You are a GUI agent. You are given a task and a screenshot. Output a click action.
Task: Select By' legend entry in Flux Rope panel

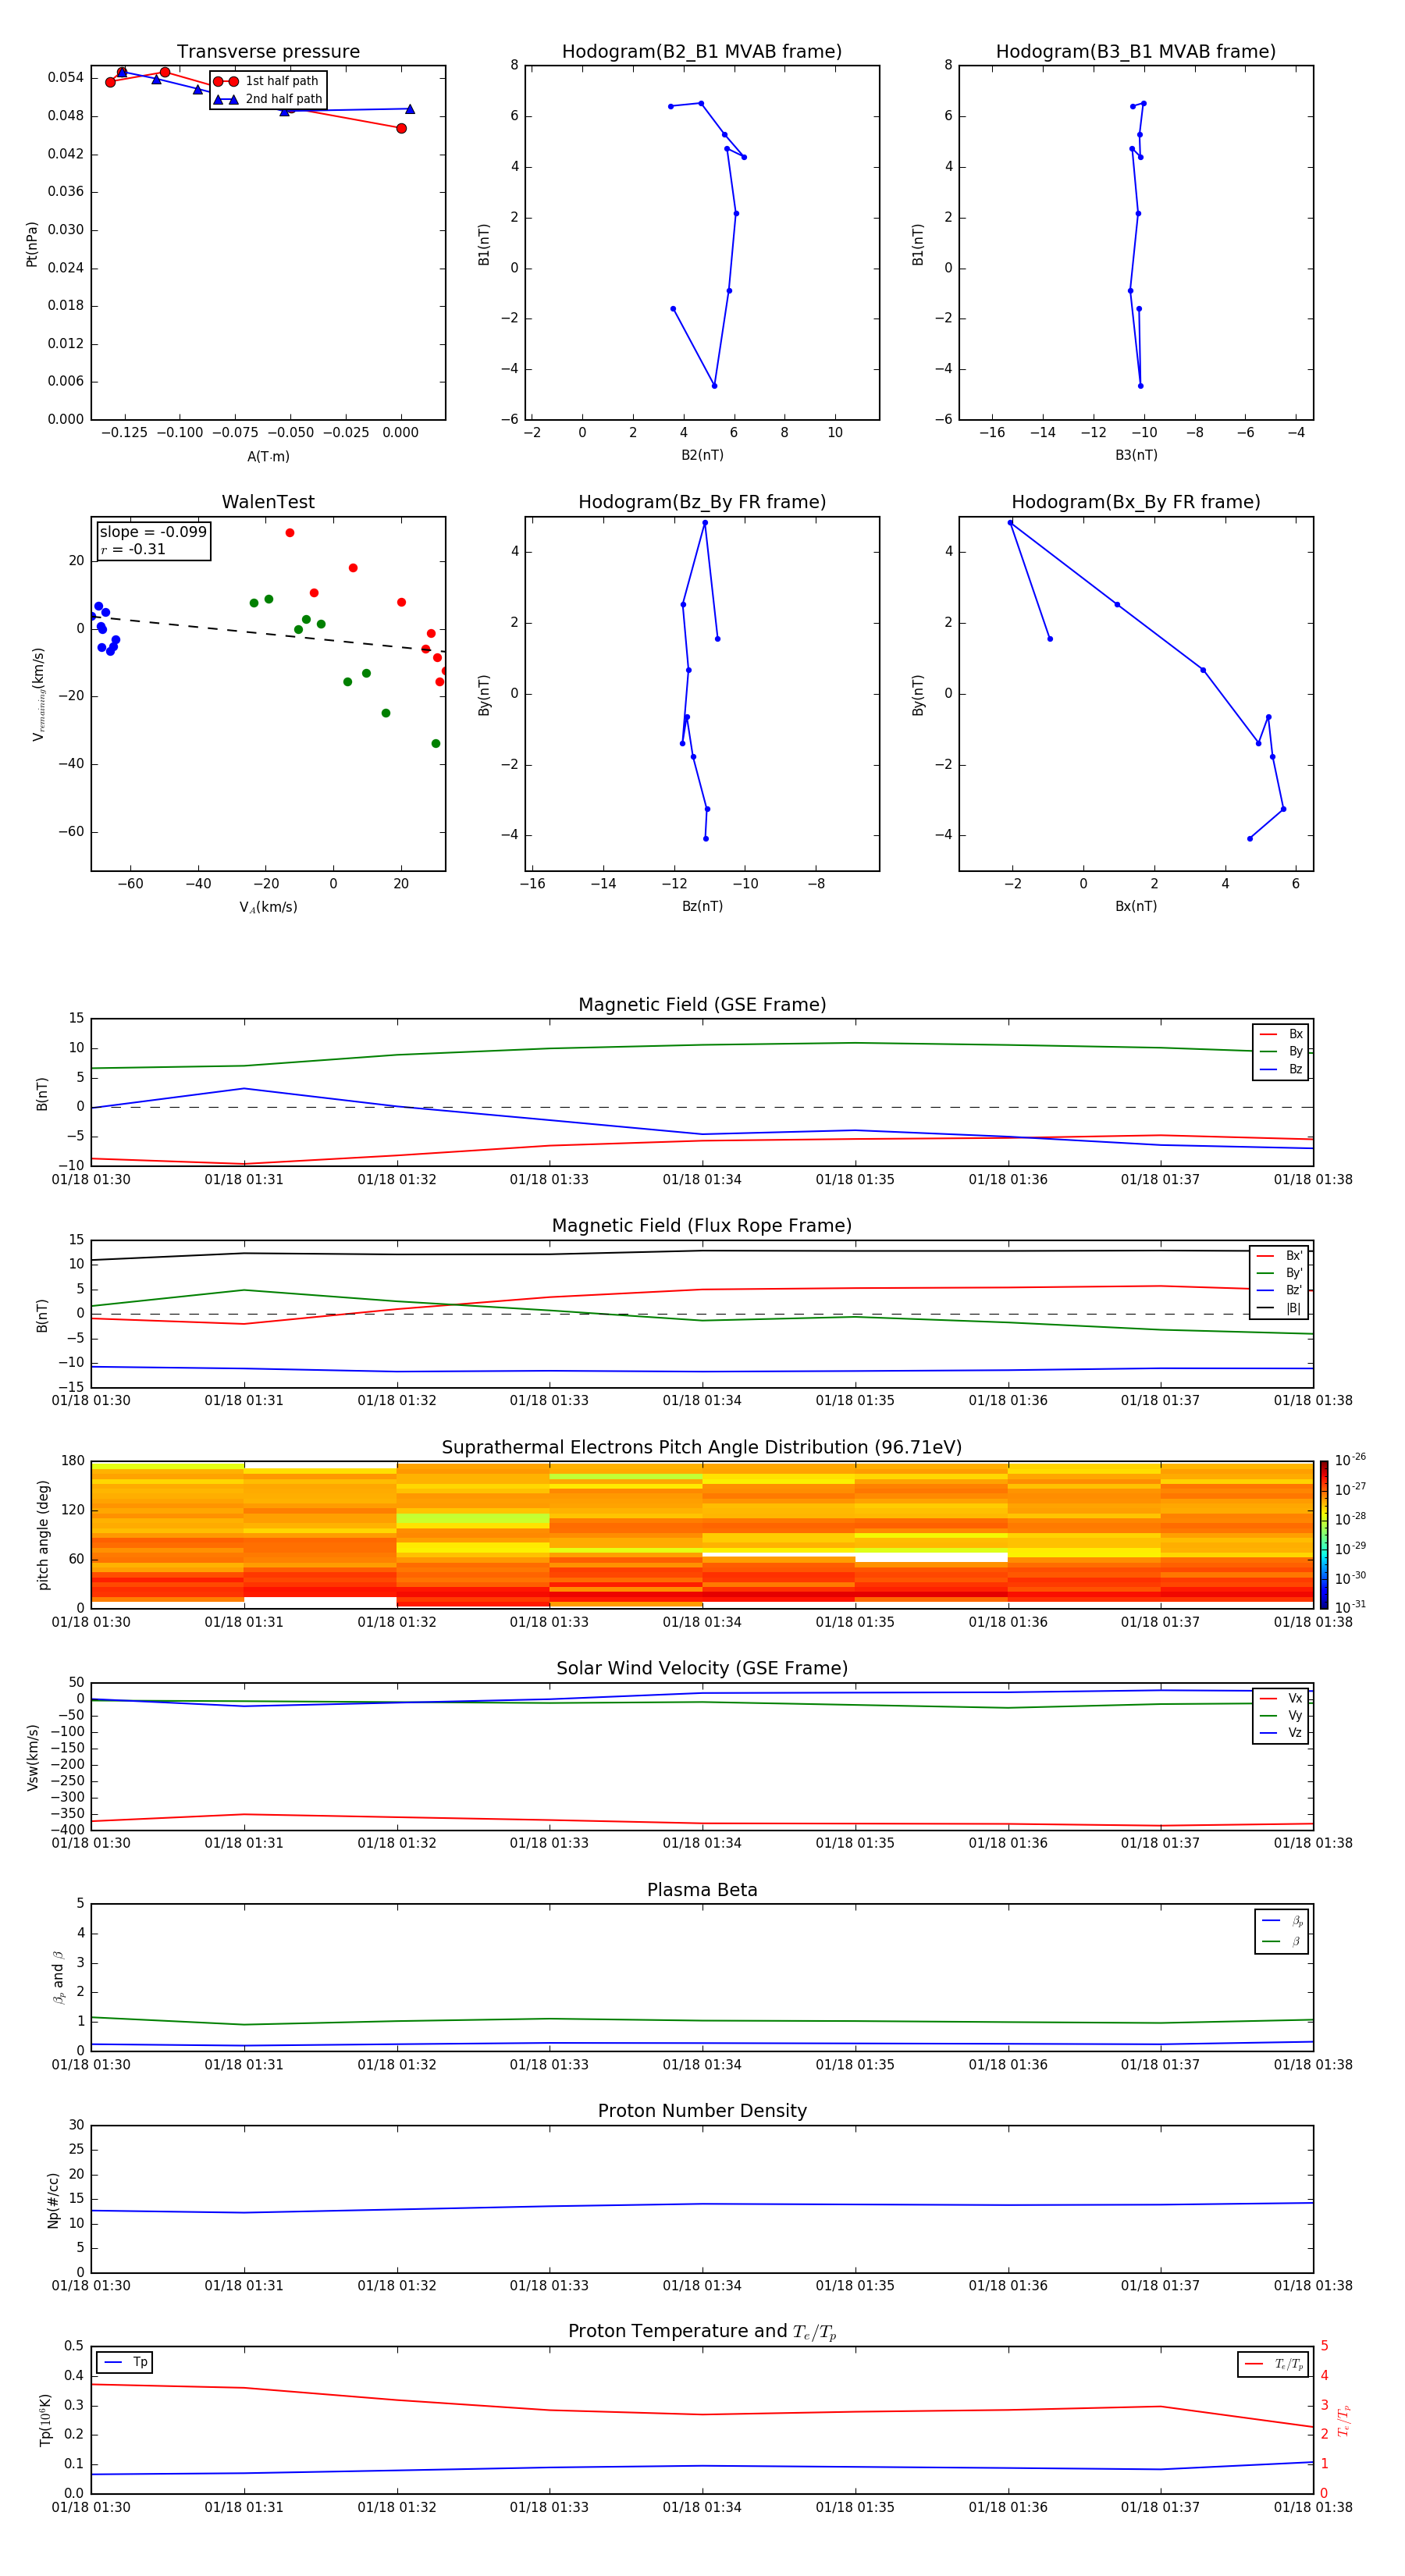[1280, 1273]
